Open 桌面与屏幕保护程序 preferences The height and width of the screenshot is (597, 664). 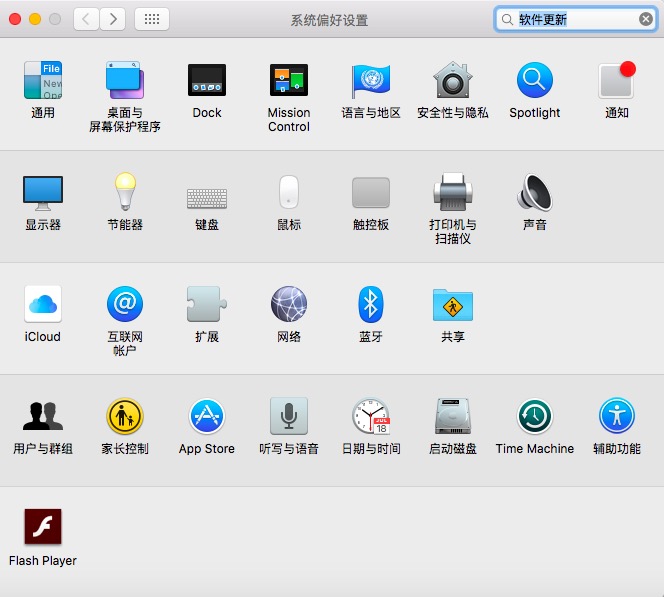[125, 81]
